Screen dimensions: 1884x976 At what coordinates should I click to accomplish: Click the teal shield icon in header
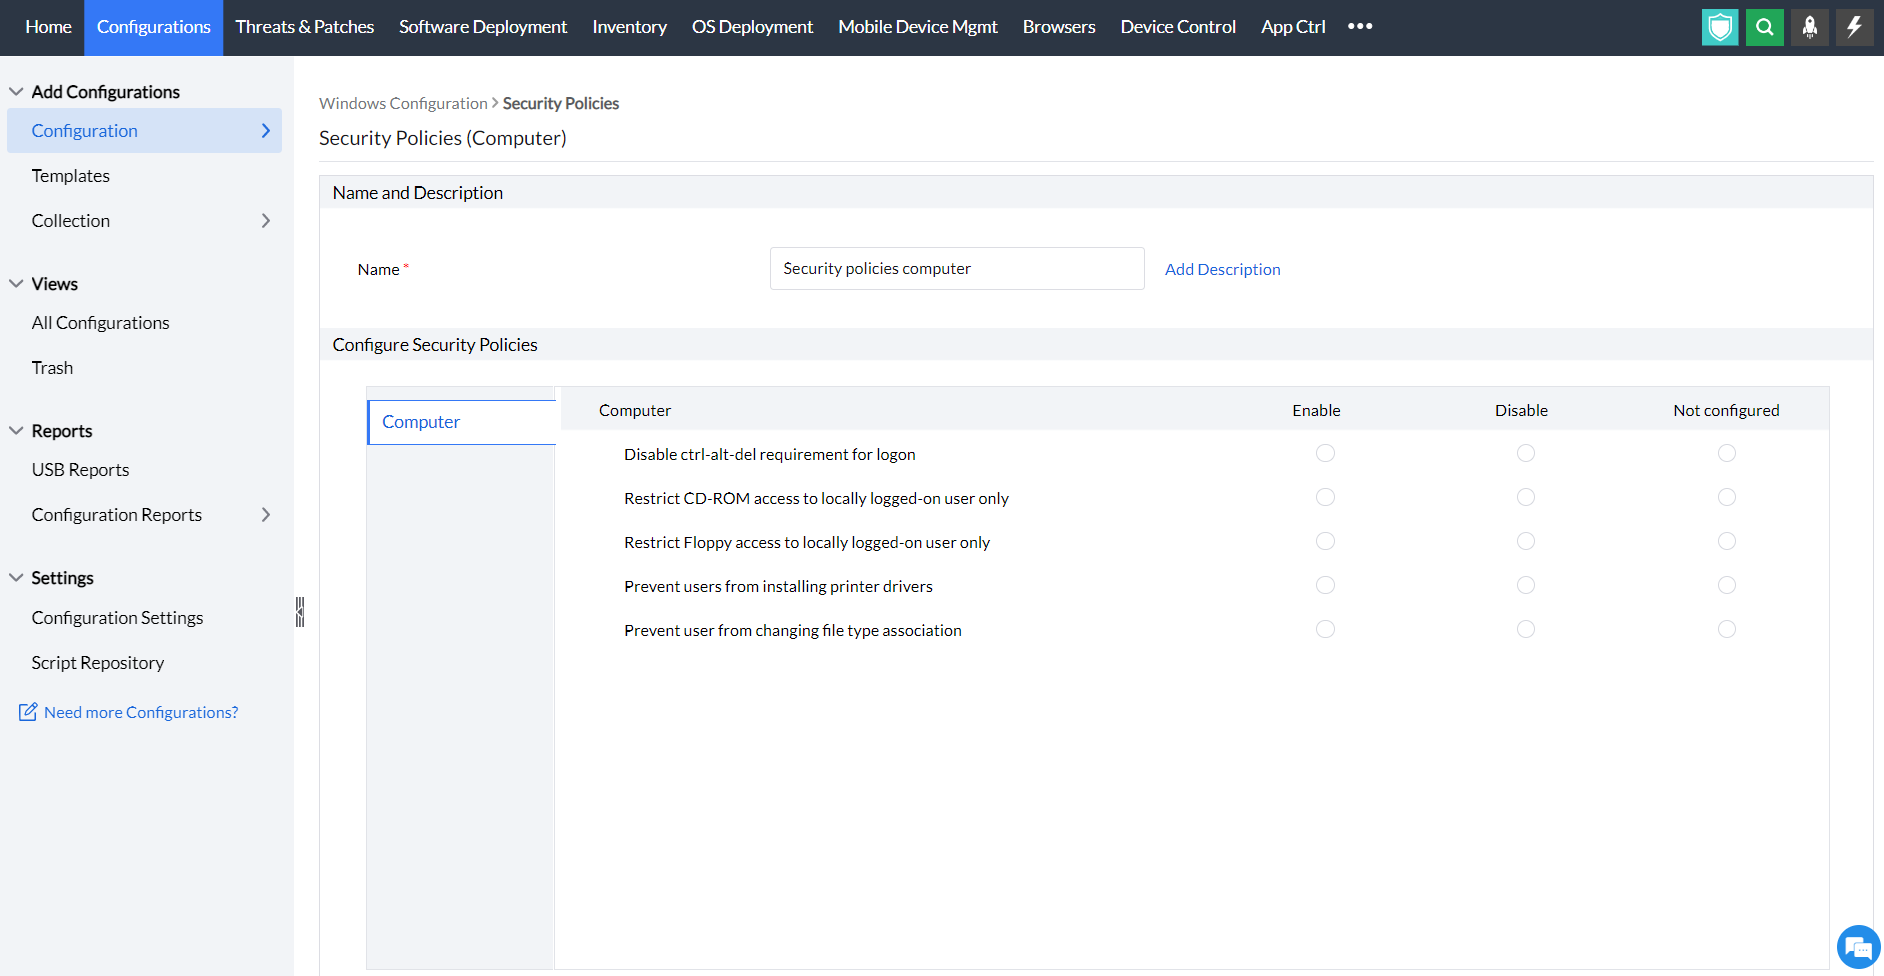point(1720,27)
